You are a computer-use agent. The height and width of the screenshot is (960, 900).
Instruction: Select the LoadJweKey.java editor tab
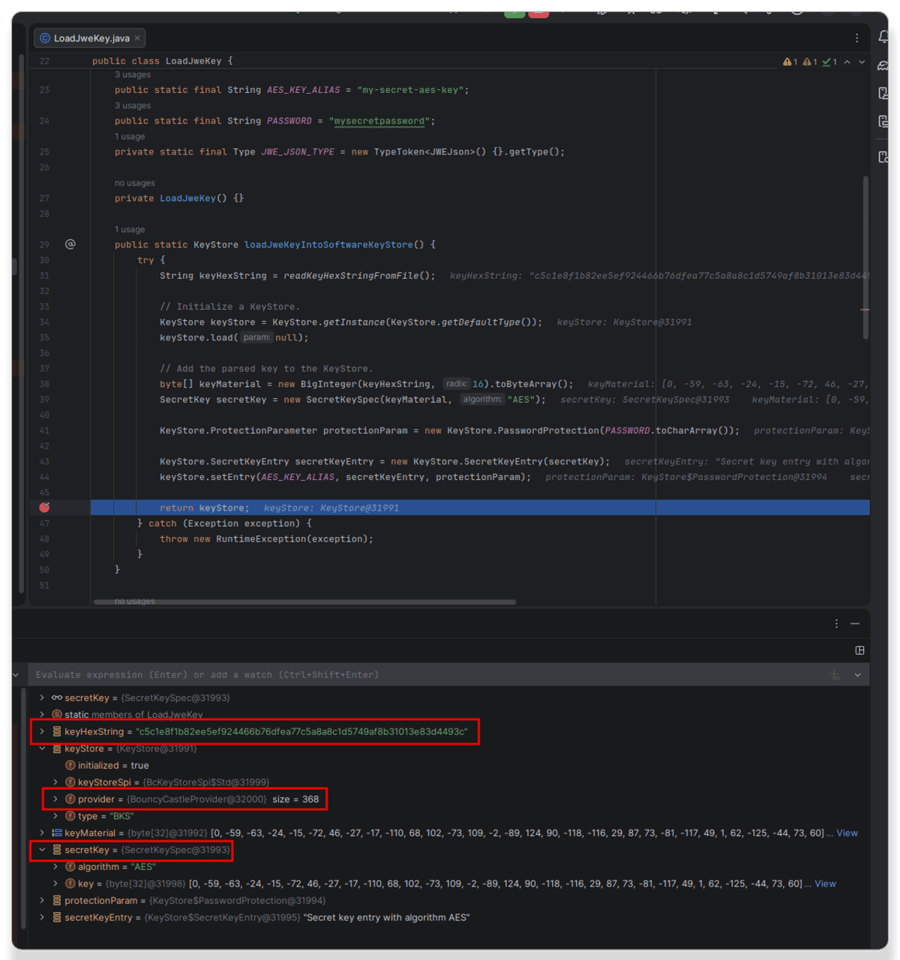pyautogui.click(x=90, y=37)
